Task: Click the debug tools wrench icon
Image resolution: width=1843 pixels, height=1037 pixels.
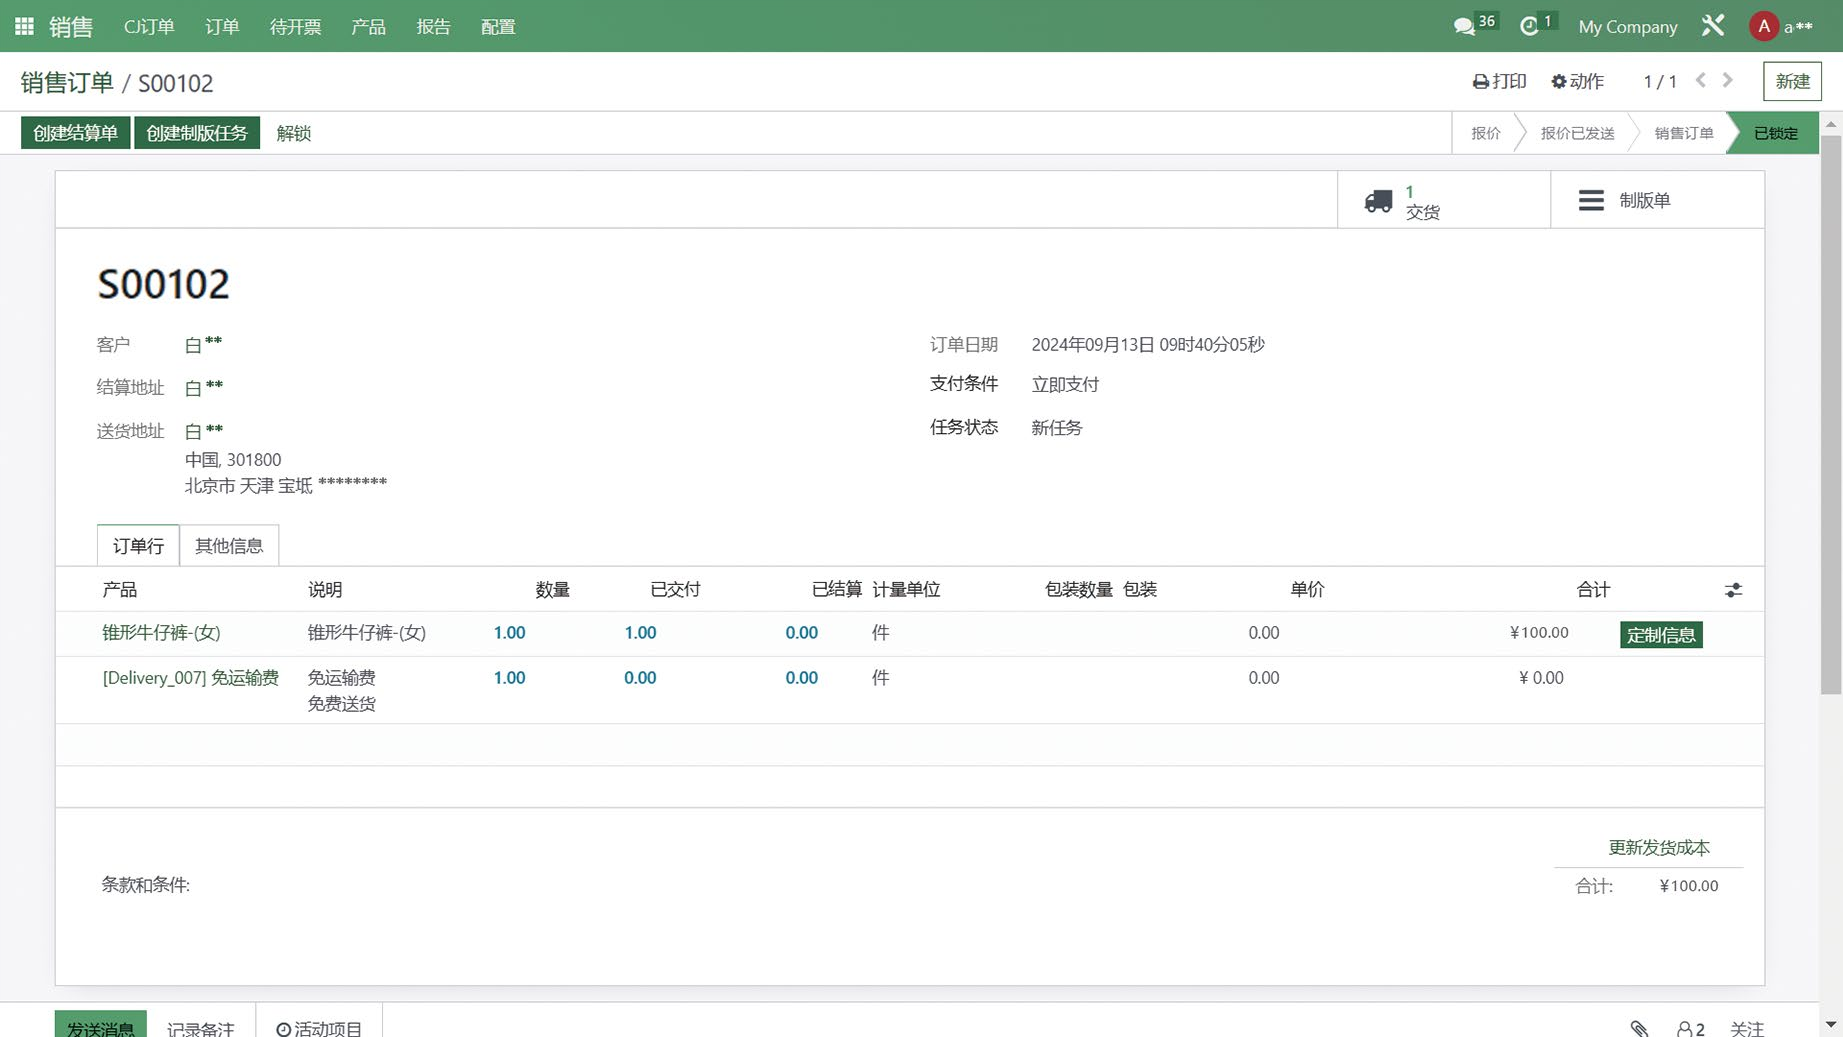Action: click(1713, 26)
